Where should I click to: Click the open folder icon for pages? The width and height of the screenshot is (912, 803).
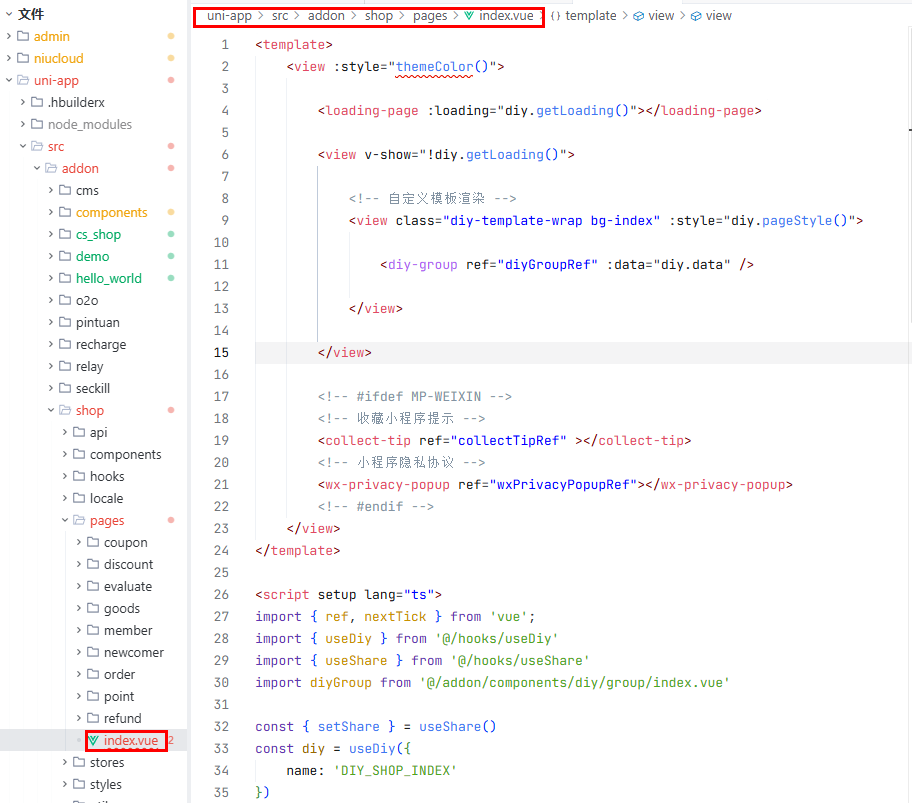tap(79, 521)
